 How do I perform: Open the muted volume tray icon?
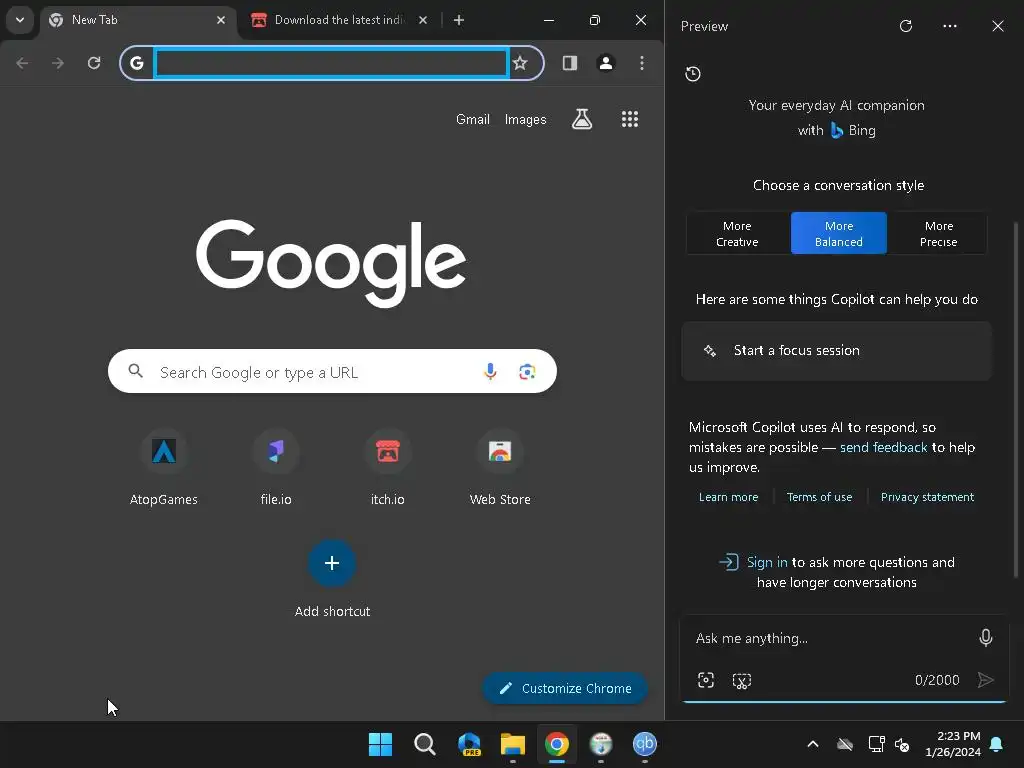(x=902, y=744)
